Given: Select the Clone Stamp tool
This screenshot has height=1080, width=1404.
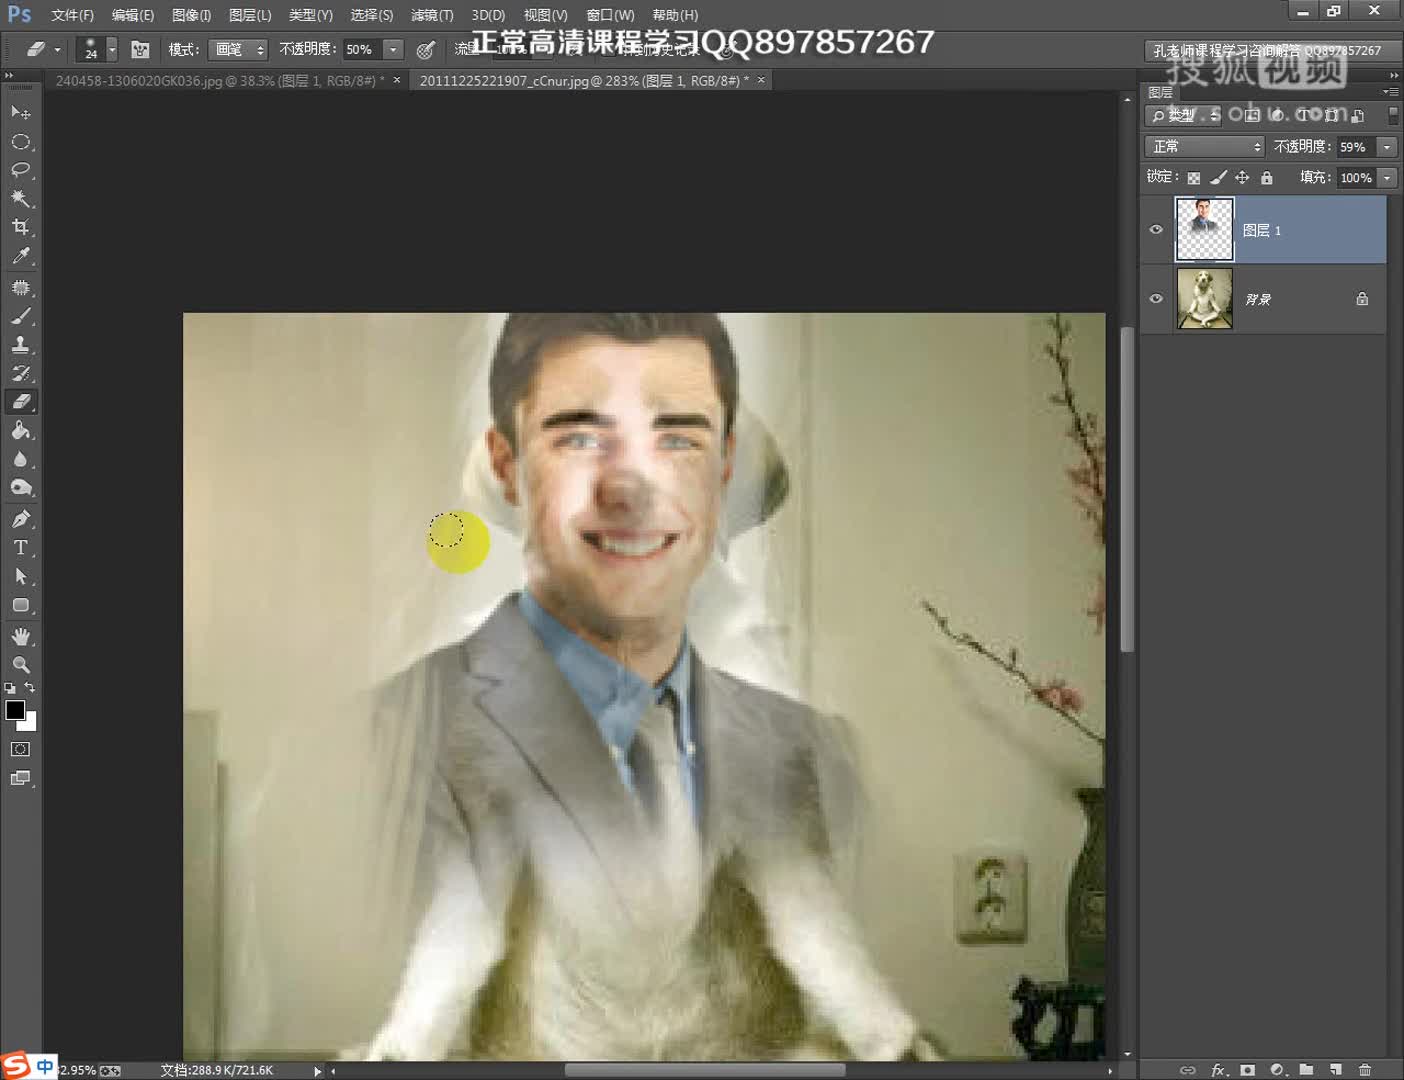Looking at the screenshot, I should (20, 345).
